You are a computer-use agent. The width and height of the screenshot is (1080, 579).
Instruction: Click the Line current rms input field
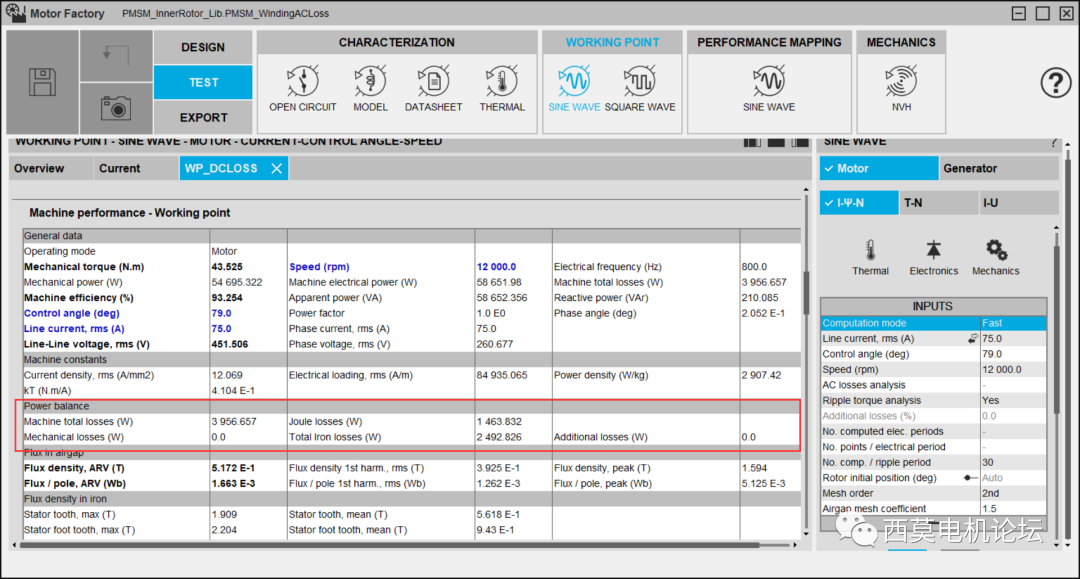(x=1012, y=339)
